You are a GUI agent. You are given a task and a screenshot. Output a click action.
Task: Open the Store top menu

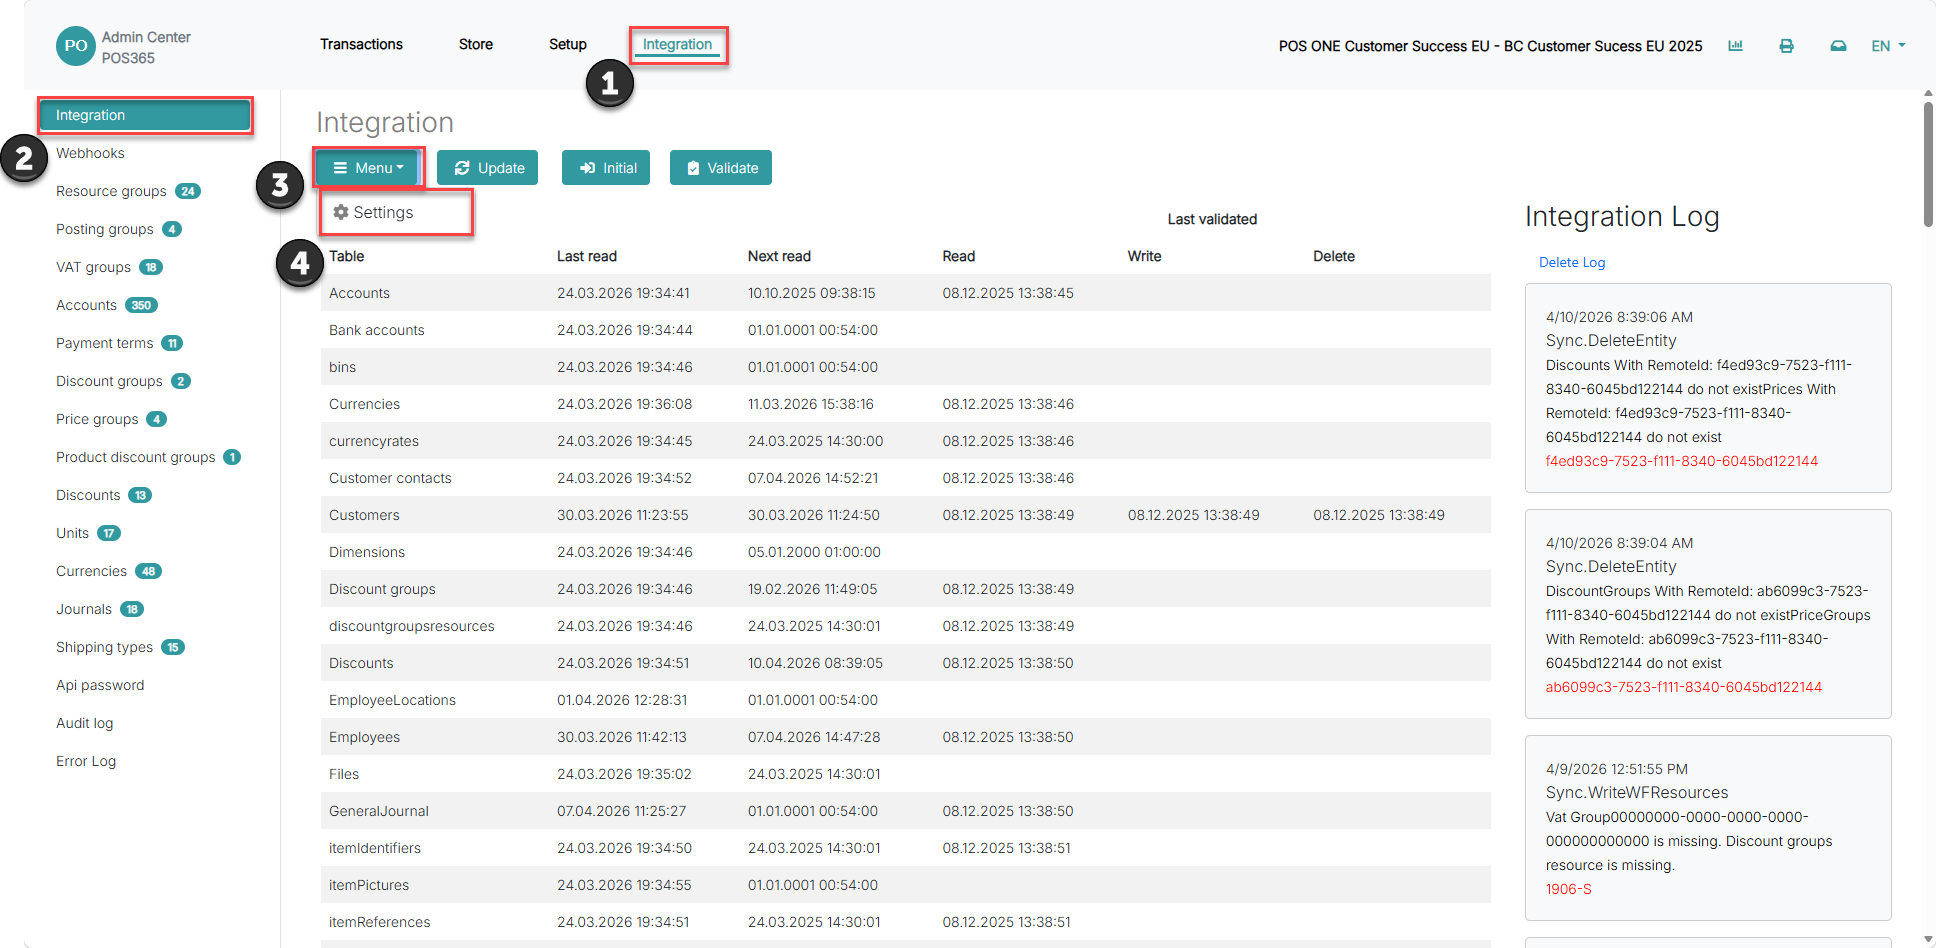coord(476,44)
